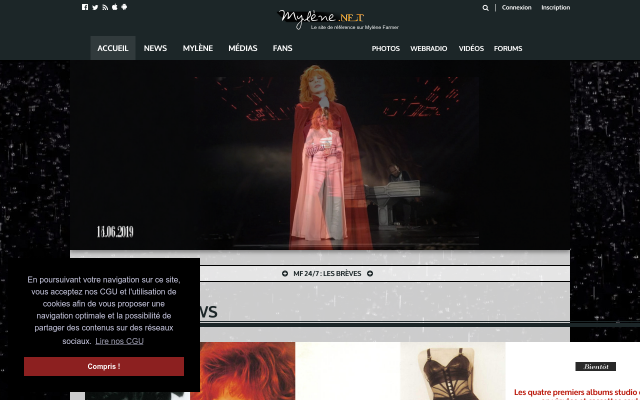Open the black corset news thumbnail
This screenshot has width=640, height=400.
453,371
